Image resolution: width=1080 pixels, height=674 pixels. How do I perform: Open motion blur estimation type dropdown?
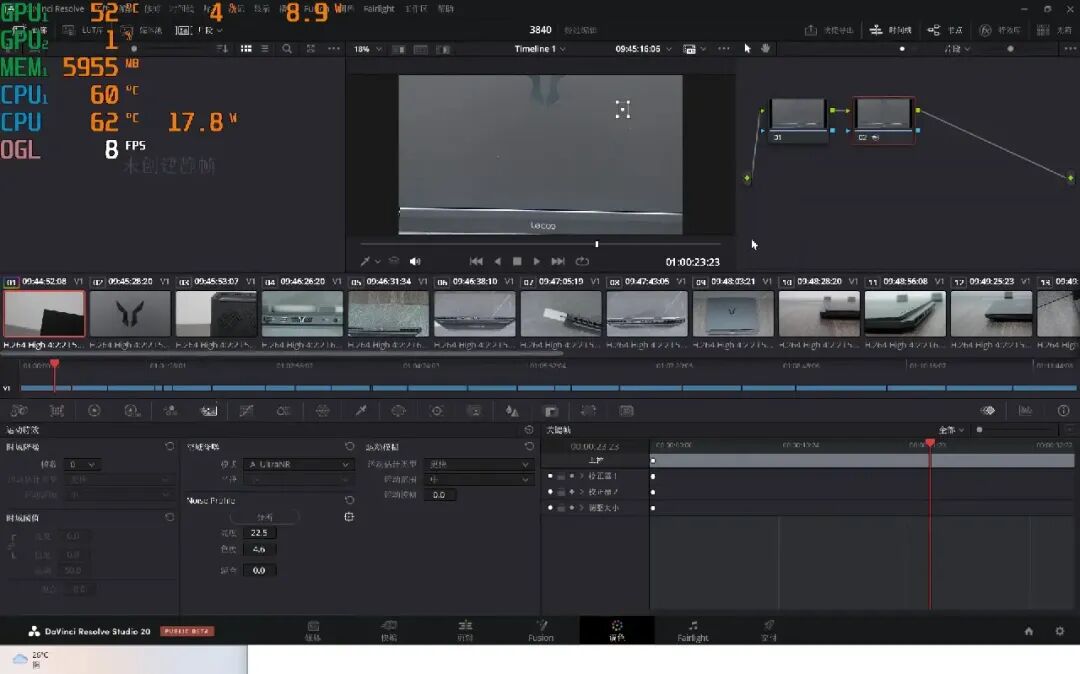[479, 465]
